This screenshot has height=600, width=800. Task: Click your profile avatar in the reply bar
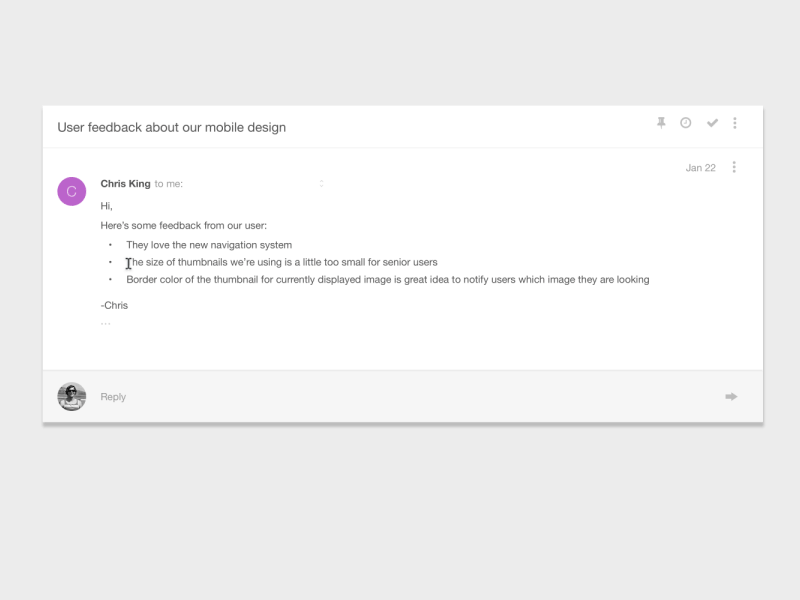point(70,396)
